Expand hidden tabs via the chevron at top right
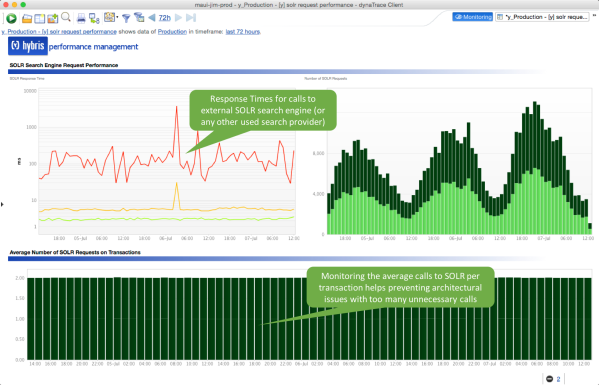599x385 pixels. 594,16
